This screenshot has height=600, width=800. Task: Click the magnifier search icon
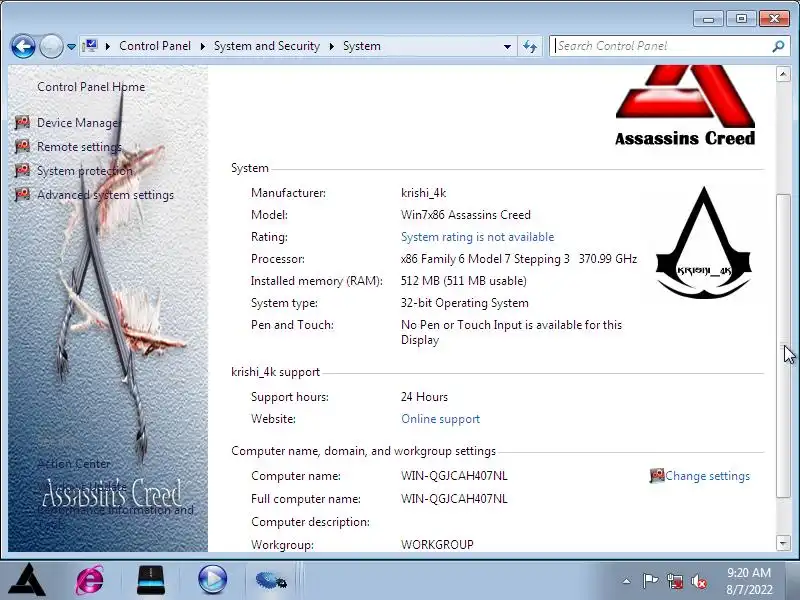[x=778, y=46]
